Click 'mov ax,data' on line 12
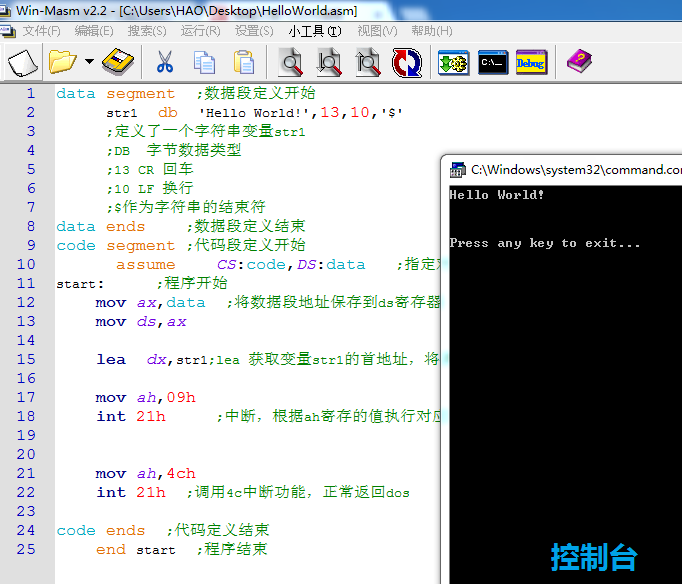The image size is (682, 584). (x=150, y=303)
